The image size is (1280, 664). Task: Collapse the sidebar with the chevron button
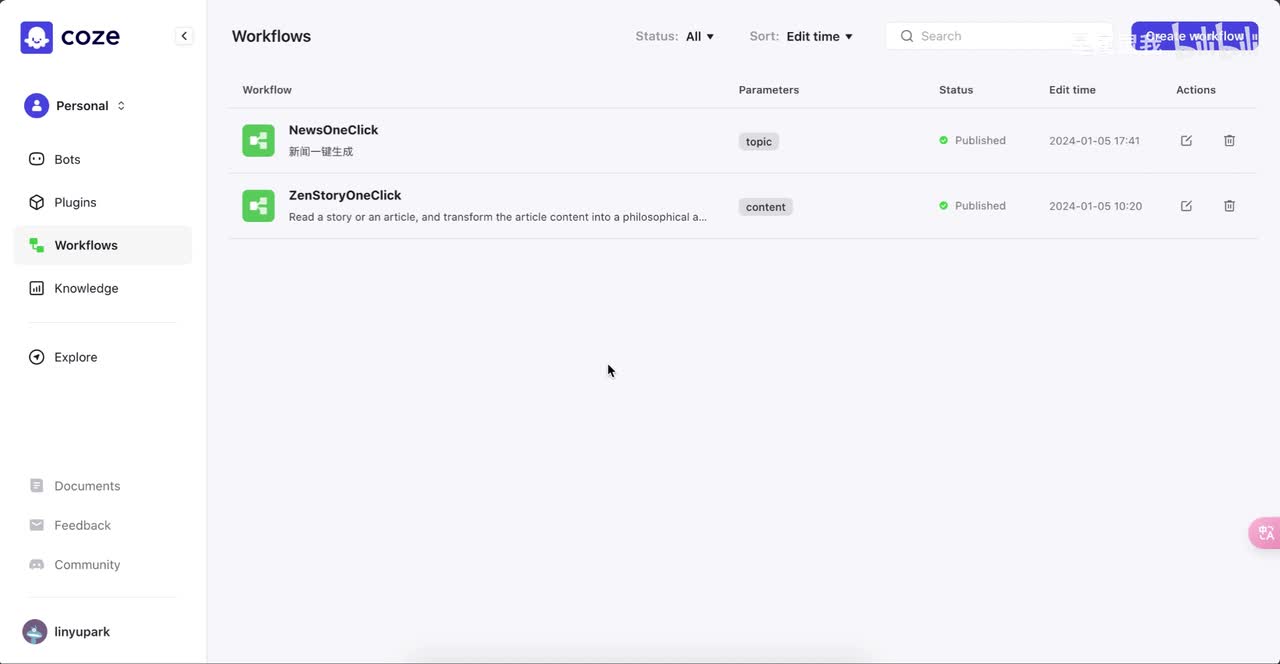click(x=184, y=36)
